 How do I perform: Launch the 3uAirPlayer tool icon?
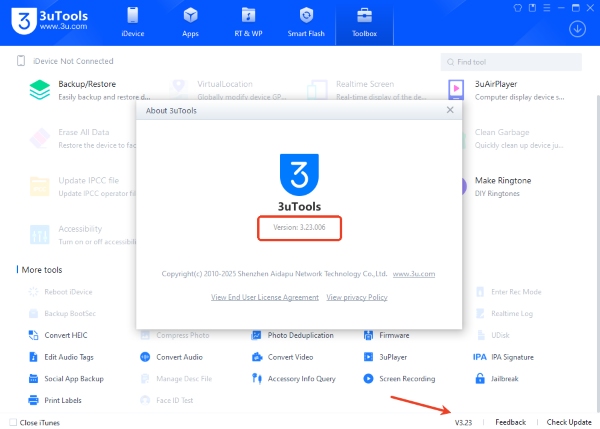[456, 90]
